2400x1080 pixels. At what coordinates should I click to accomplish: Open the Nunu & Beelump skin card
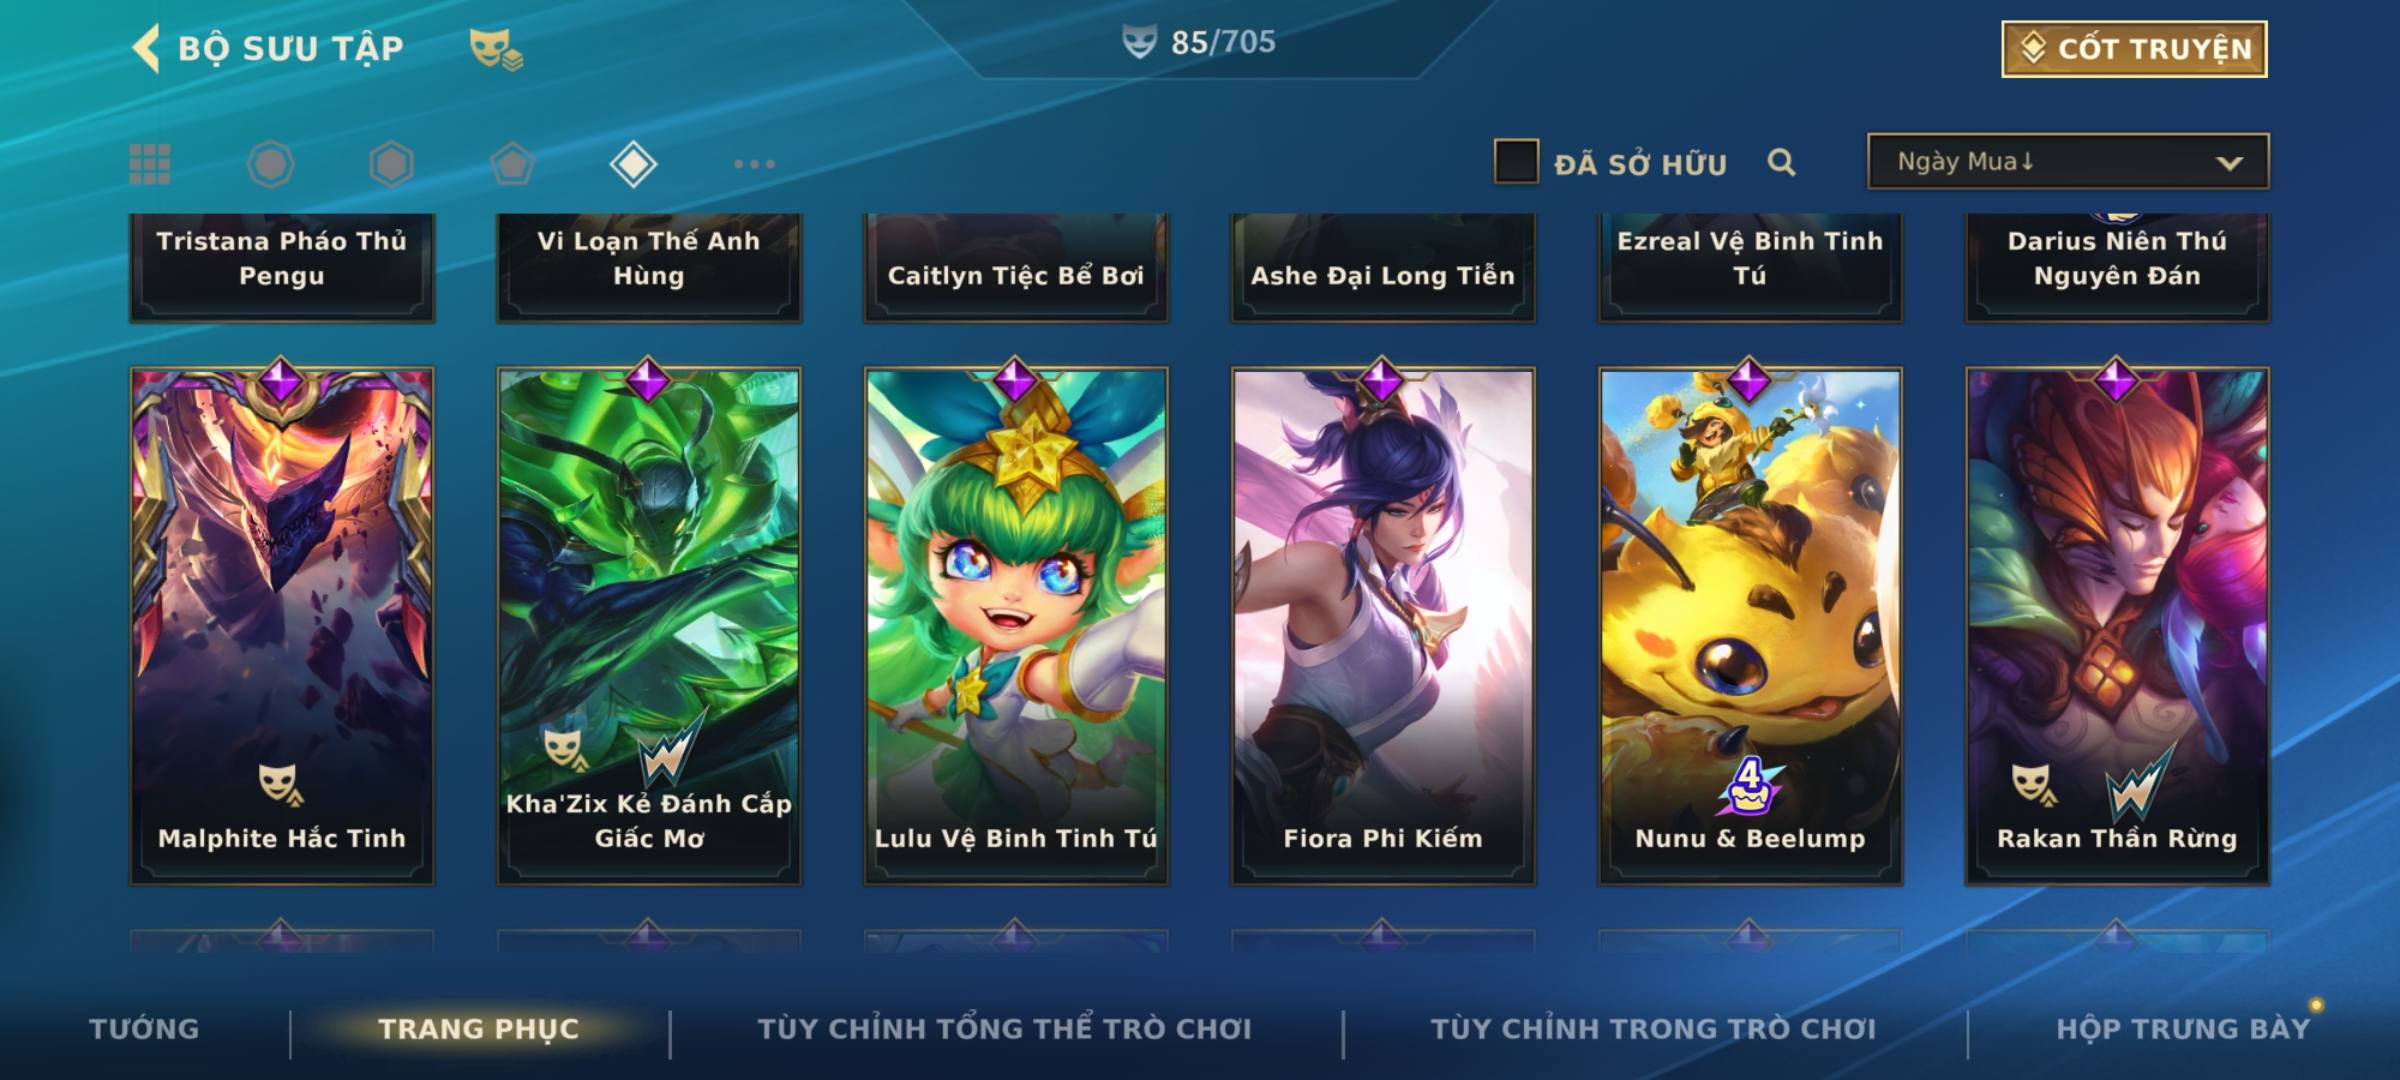[x=1750, y=626]
